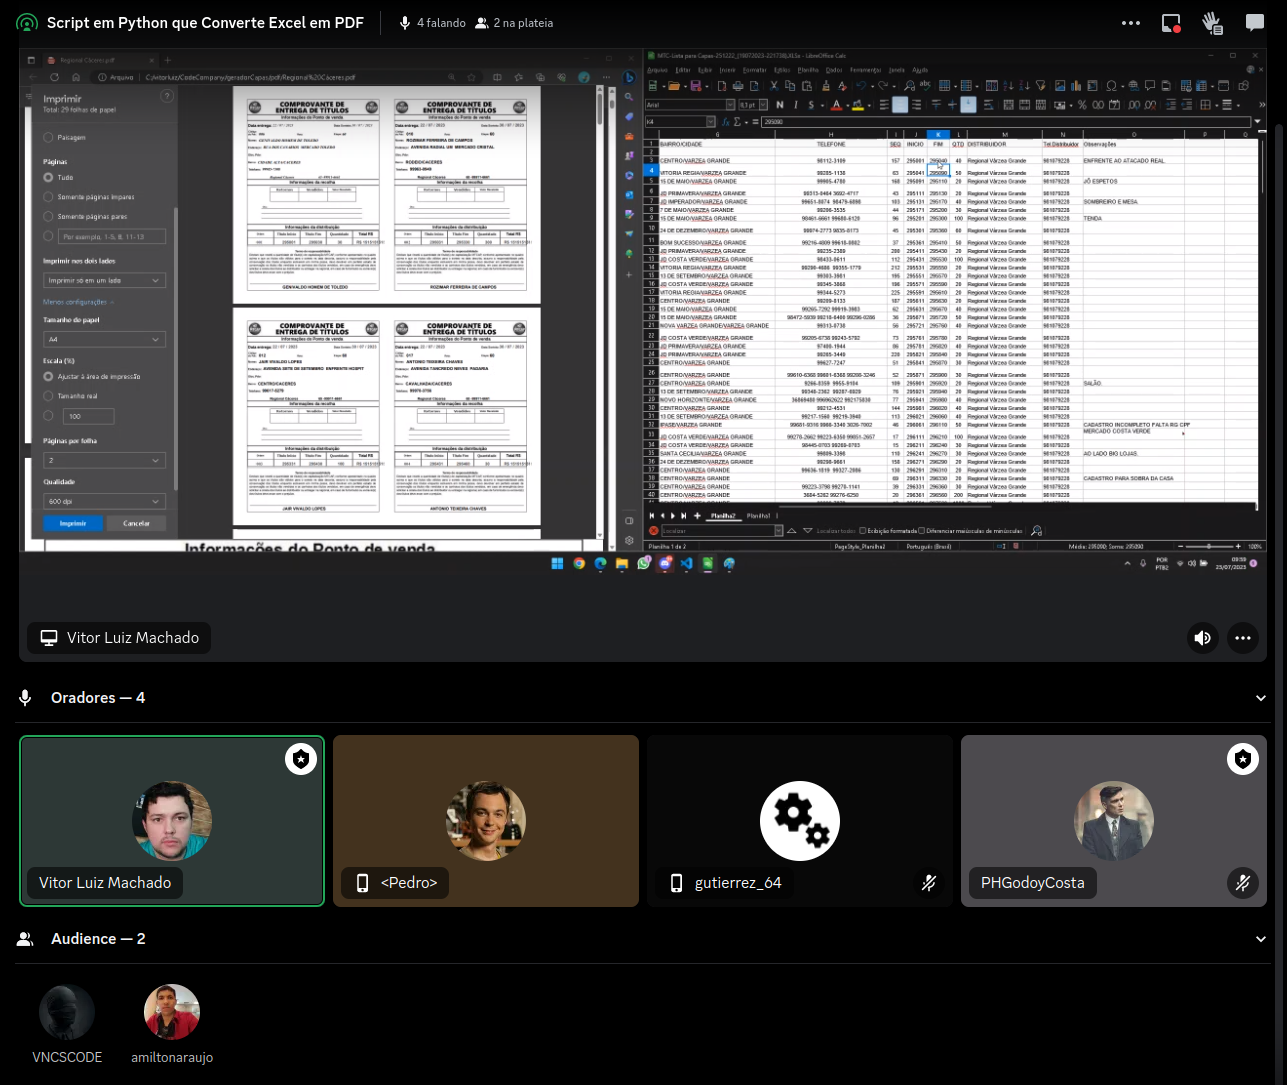The height and width of the screenshot is (1085, 1287).
Task: Open more options in stage header
Action: [1131, 23]
